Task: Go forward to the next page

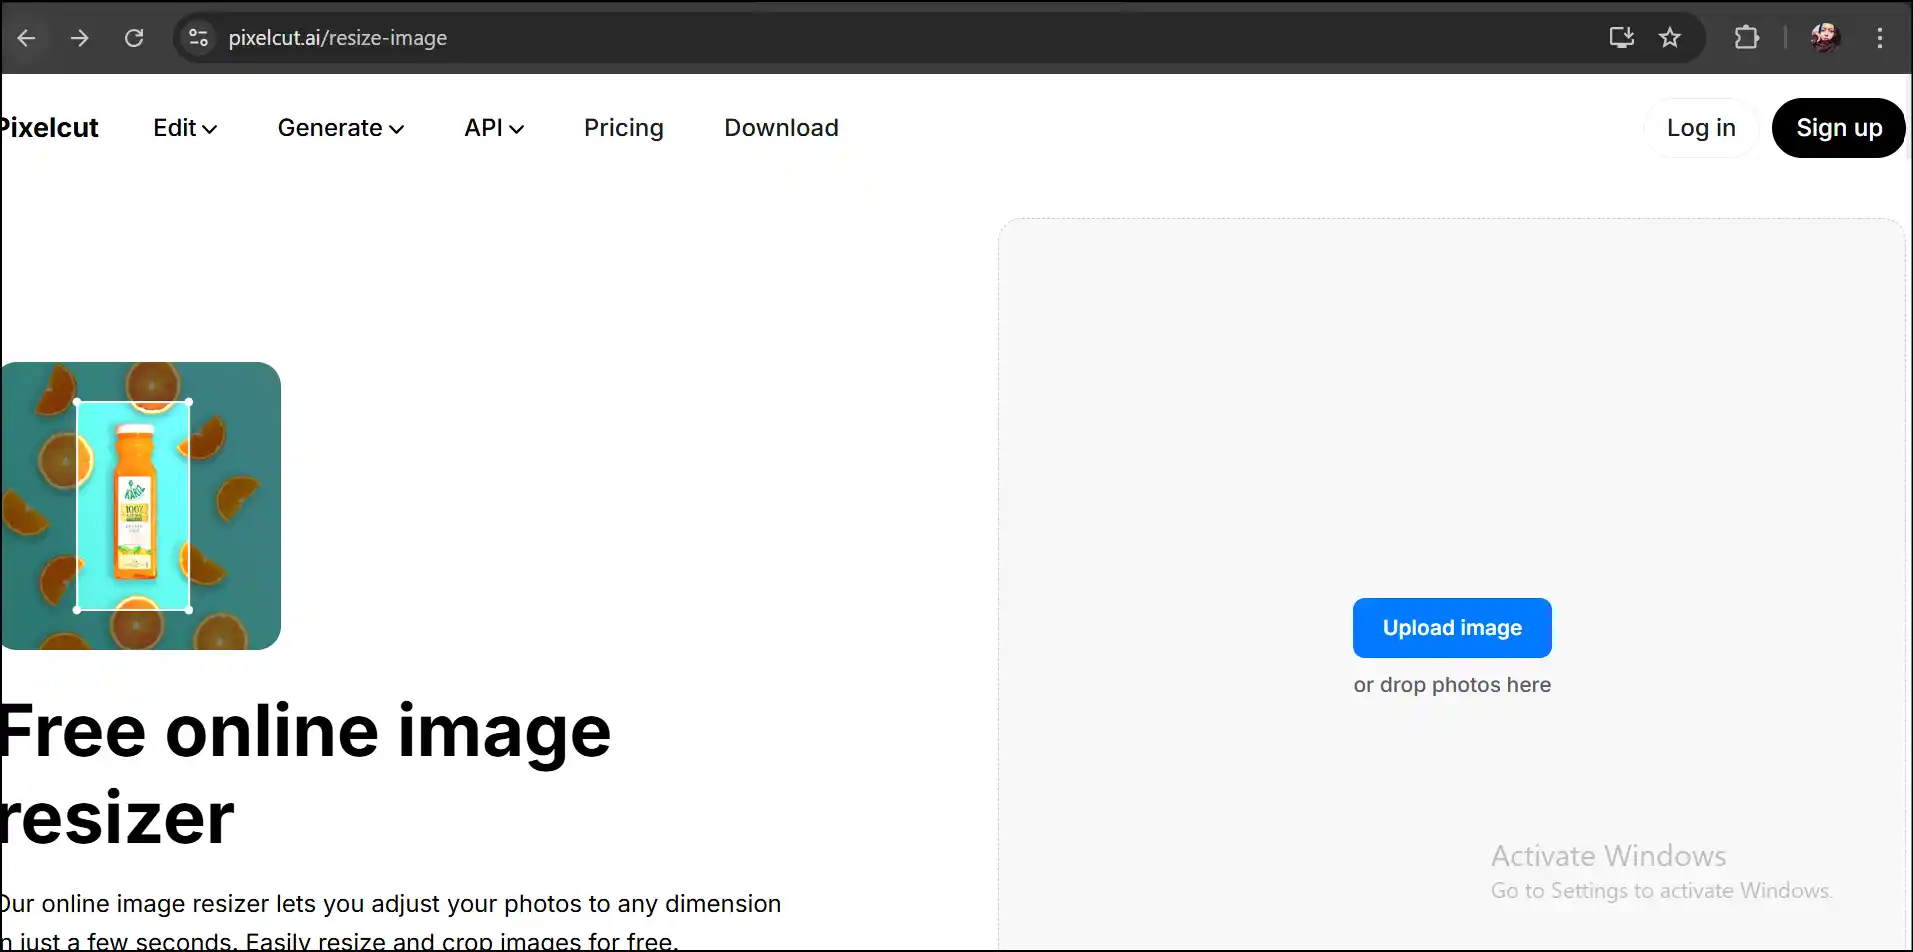Action: 80,38
